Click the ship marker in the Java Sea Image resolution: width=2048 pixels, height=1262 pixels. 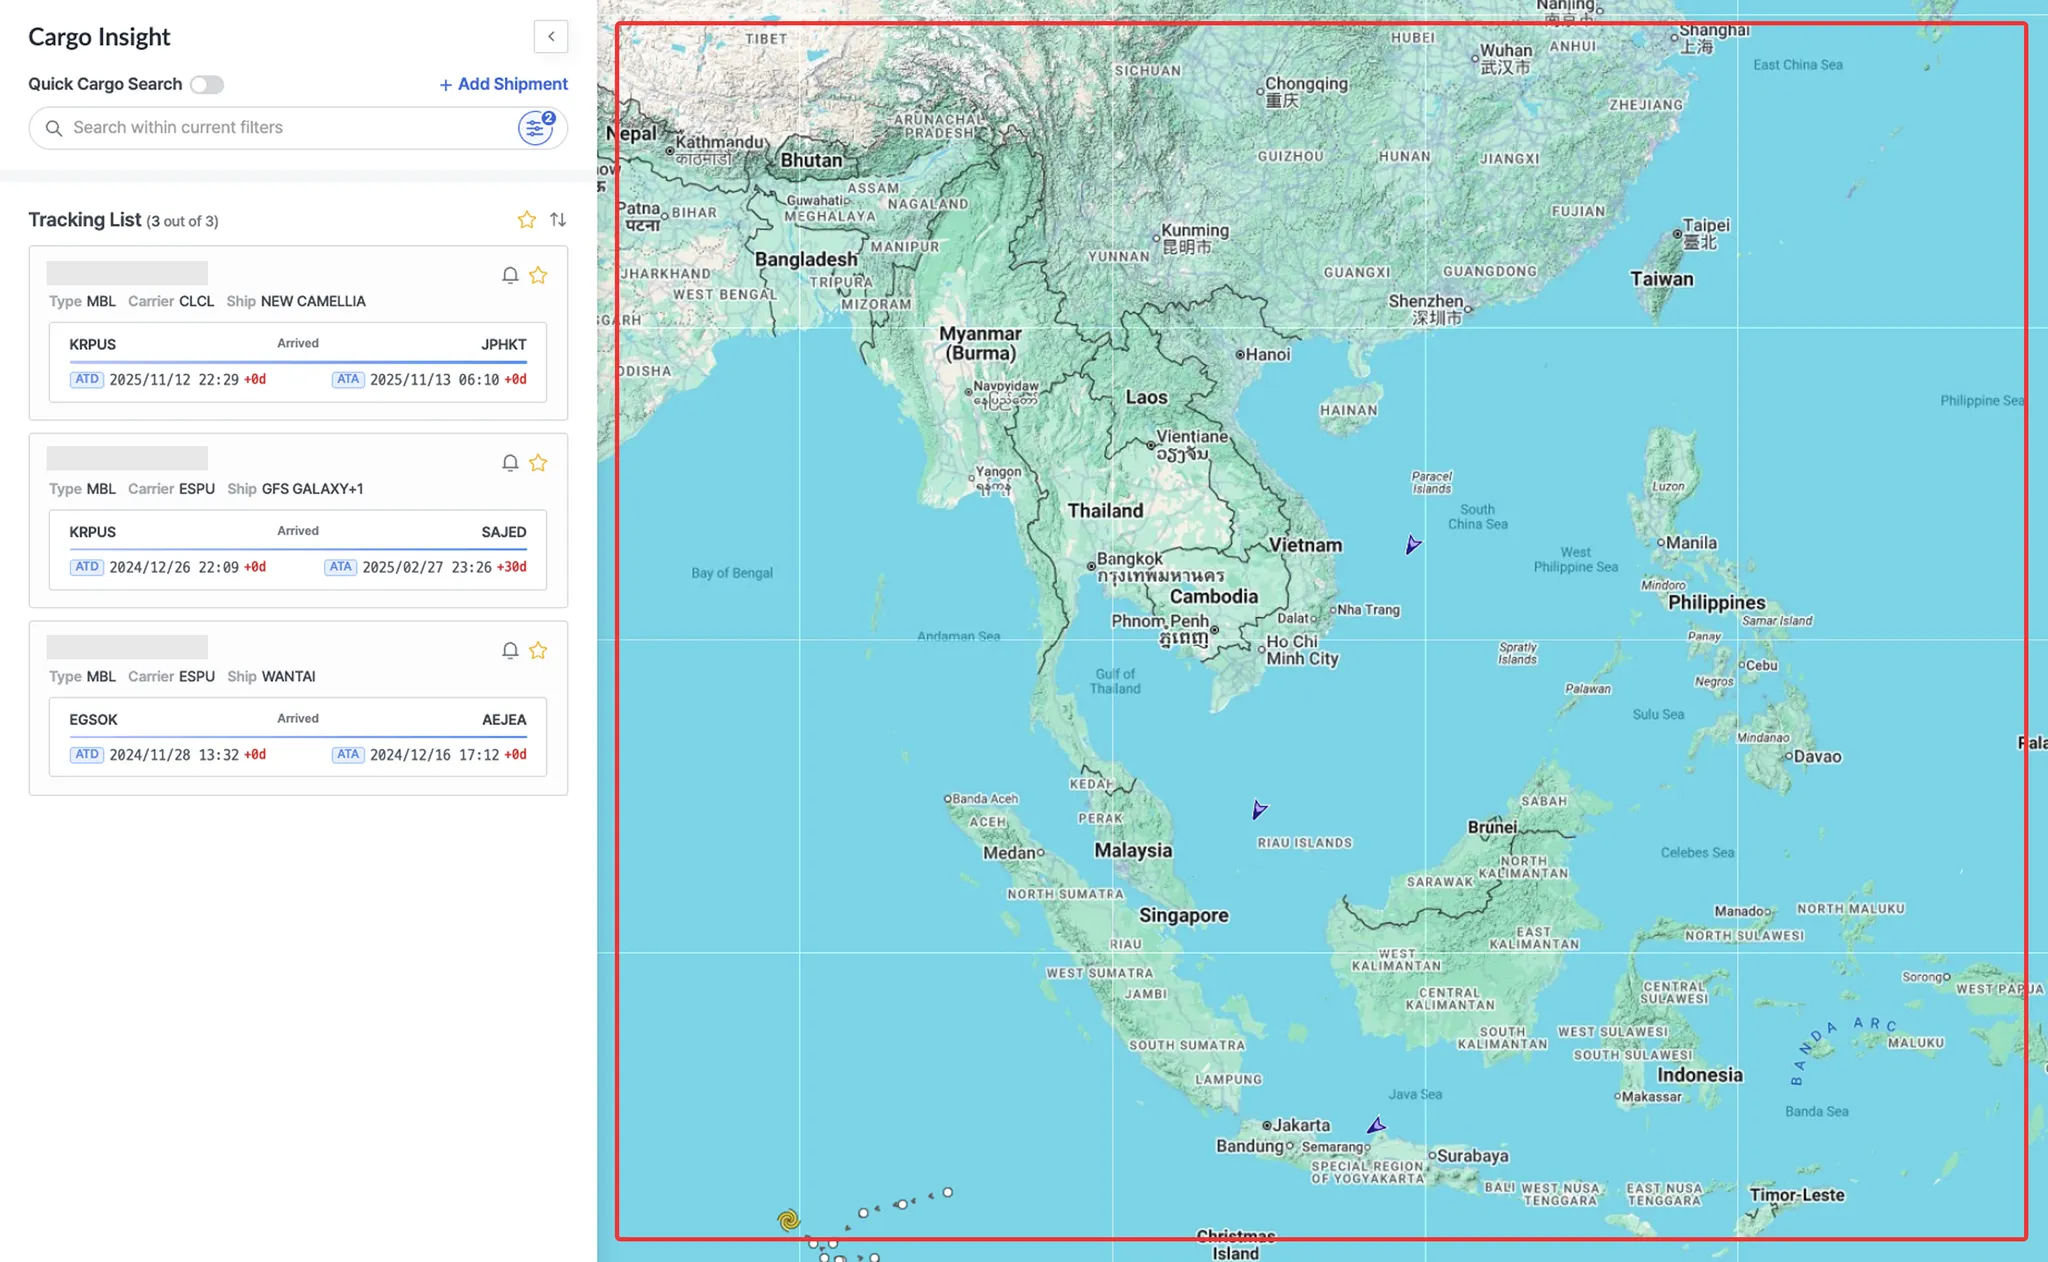[1377, 1126]
